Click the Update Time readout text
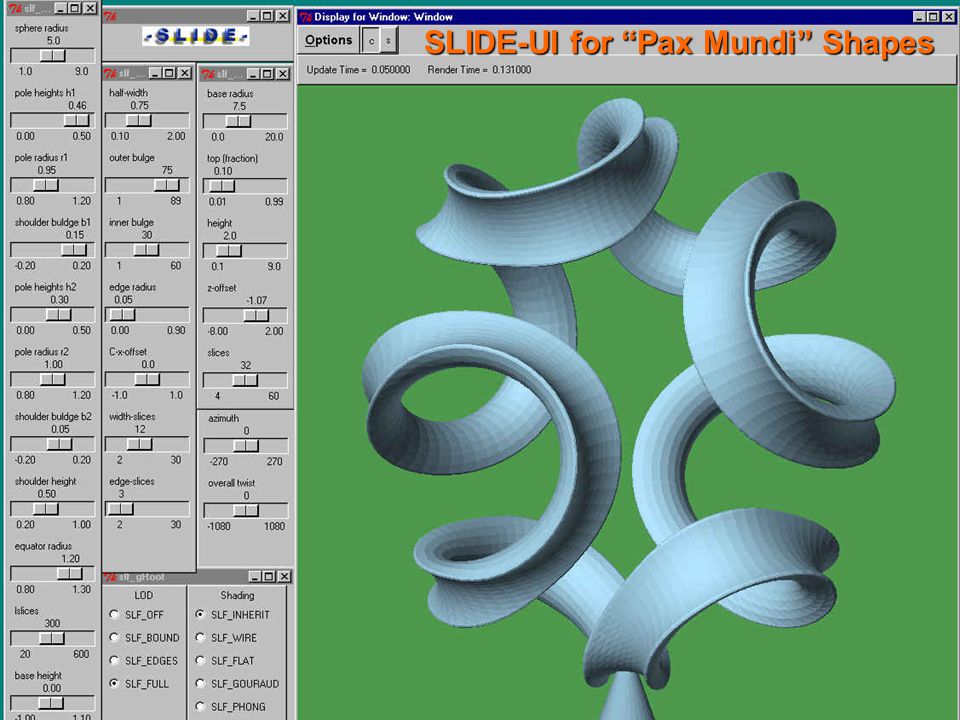 pyautogui.click(x=358, y=70)
